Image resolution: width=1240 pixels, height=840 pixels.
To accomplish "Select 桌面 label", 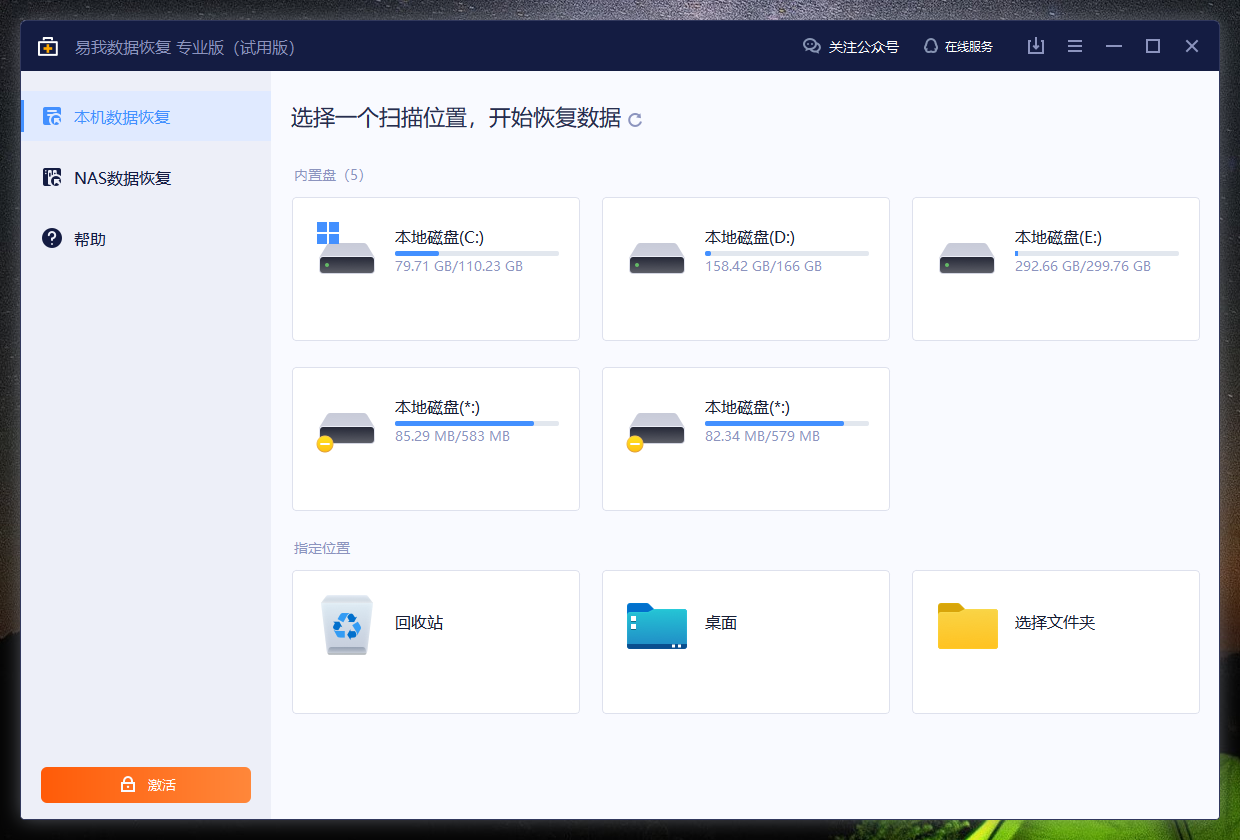I will [721, 622].
